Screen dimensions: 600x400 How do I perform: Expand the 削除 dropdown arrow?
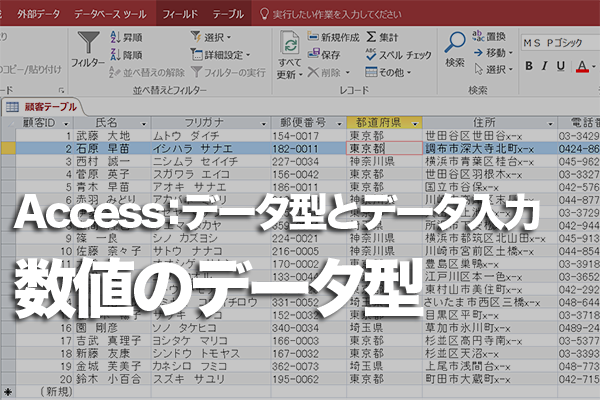pos(348,72)
